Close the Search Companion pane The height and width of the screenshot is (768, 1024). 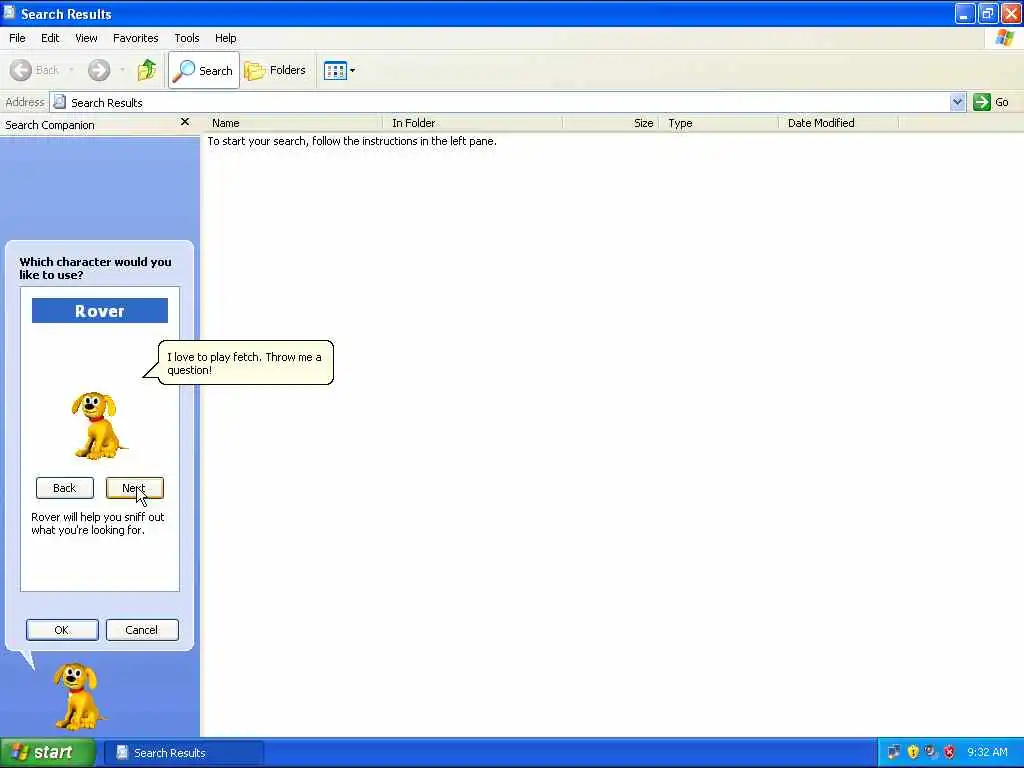point(185,122)
